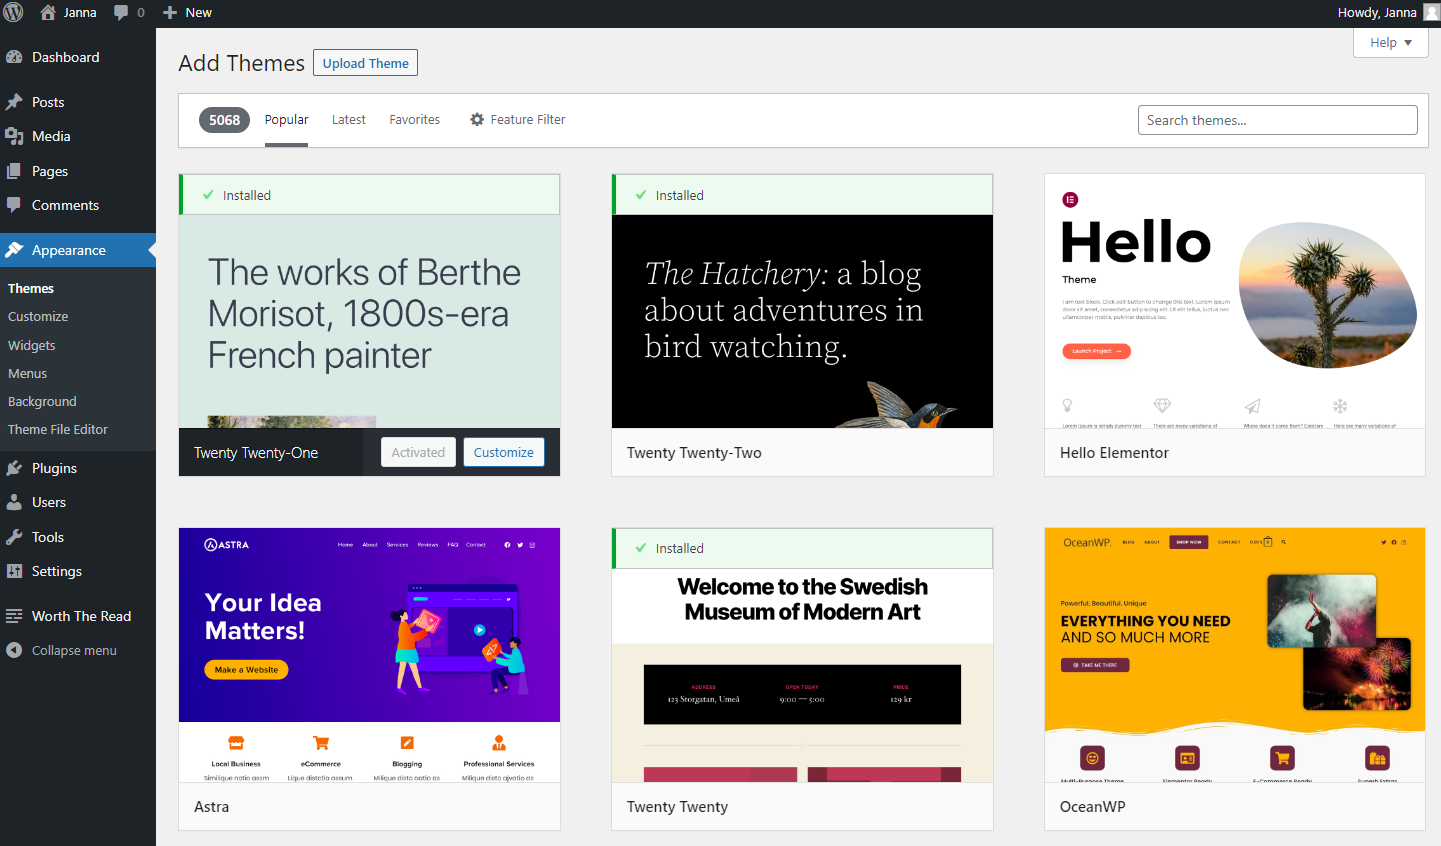The height and width of the screenshot is (846, 1441).
Task: Click the Add Themes heading
Action: coord(241,63)
